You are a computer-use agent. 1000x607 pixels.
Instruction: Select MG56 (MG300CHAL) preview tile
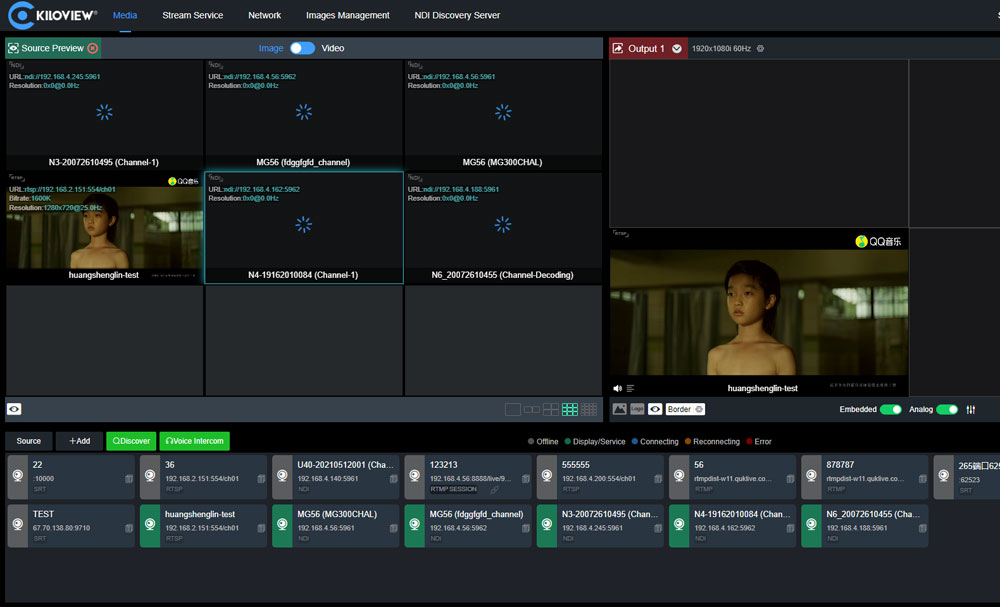(503, 114)
